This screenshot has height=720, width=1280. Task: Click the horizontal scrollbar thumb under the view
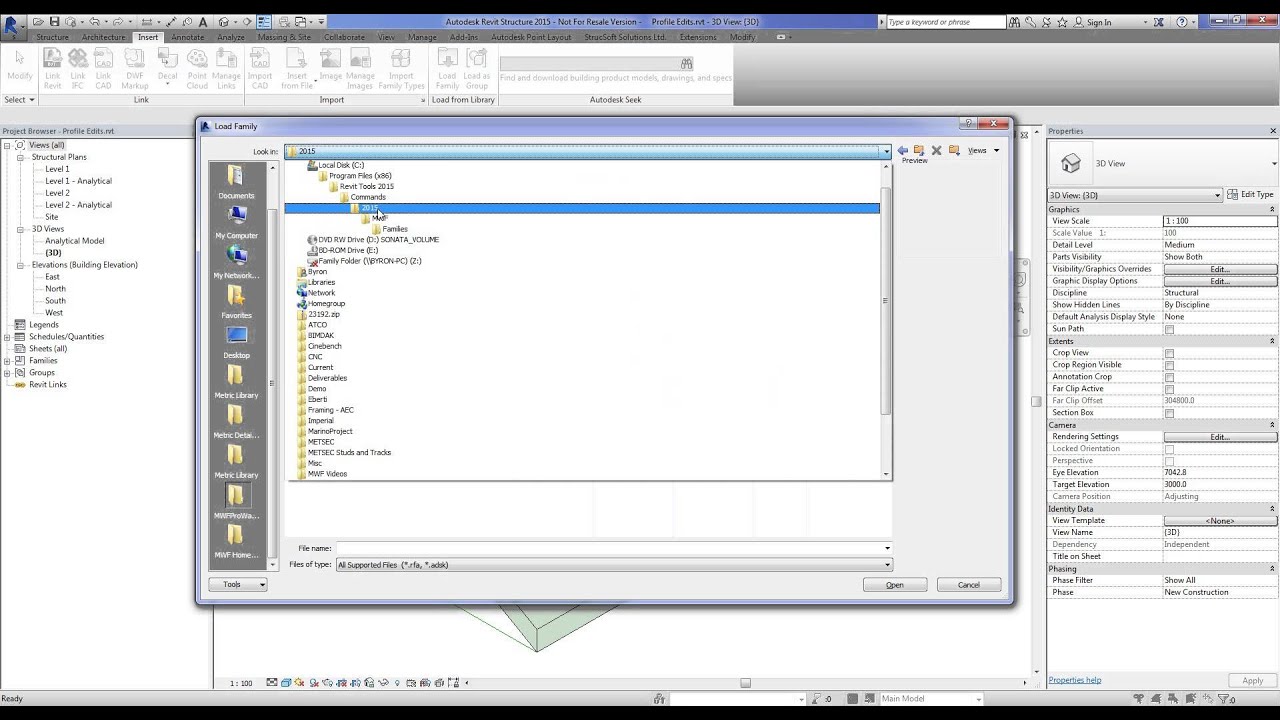745,683
